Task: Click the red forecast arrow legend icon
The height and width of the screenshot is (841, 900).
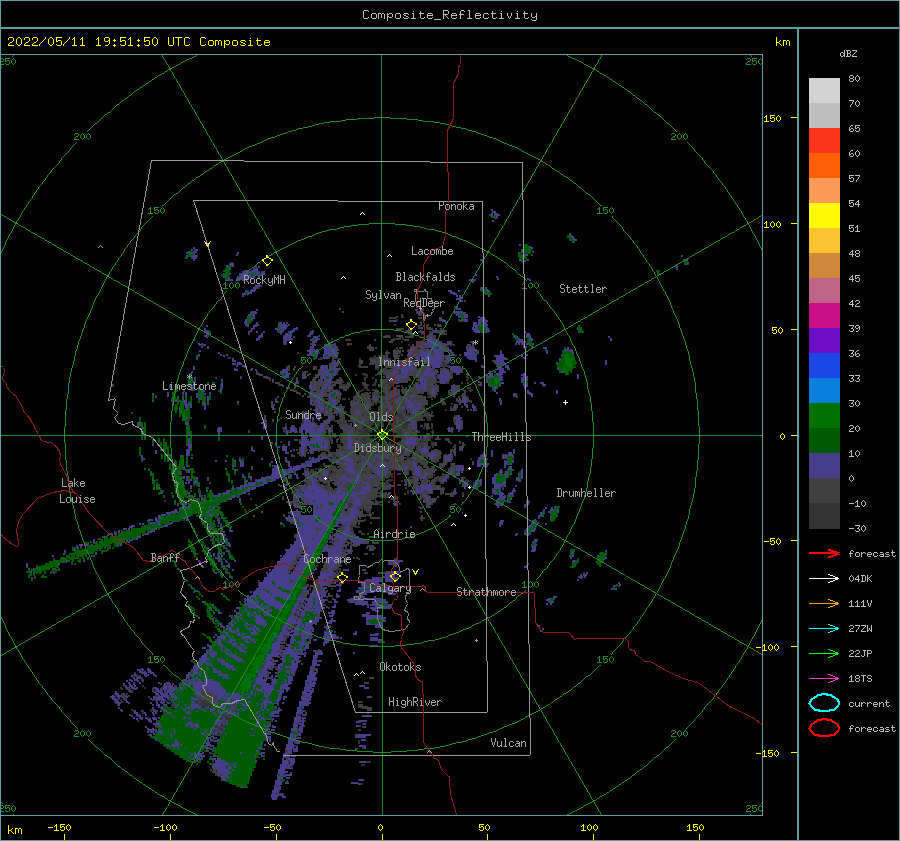Action: (x=824, y=553)
